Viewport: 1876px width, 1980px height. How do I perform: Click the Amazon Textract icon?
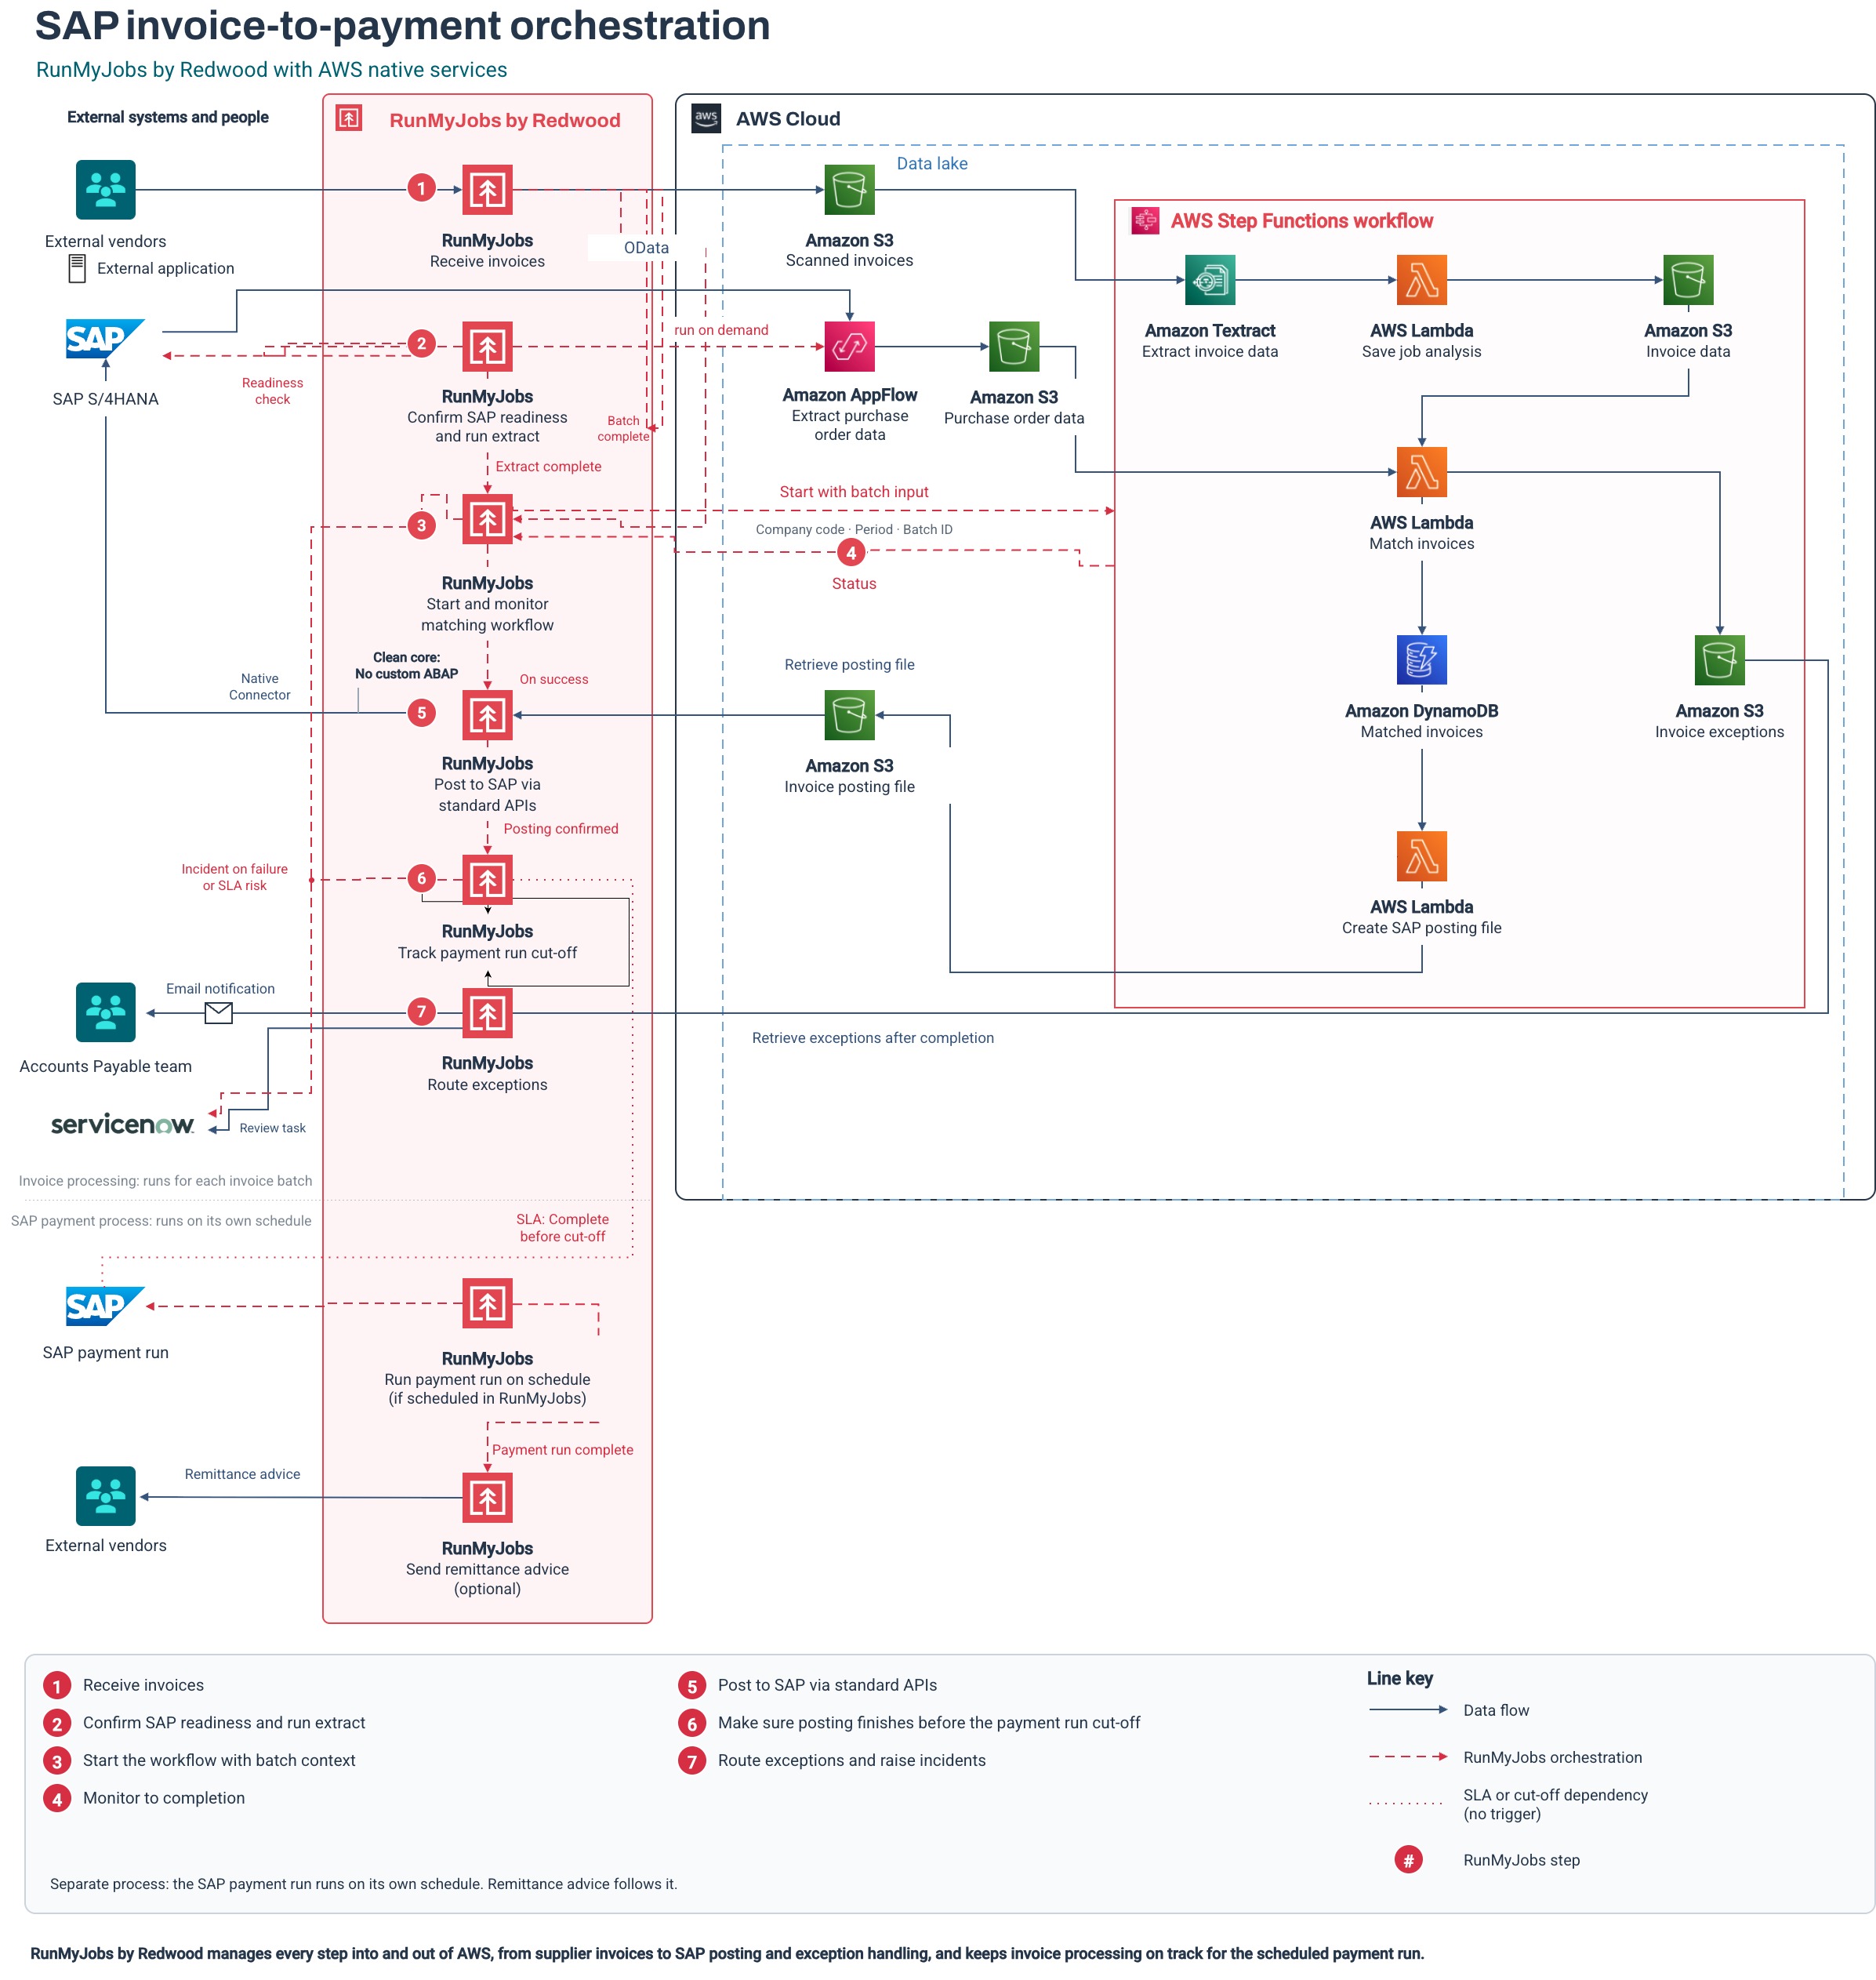1209,280
